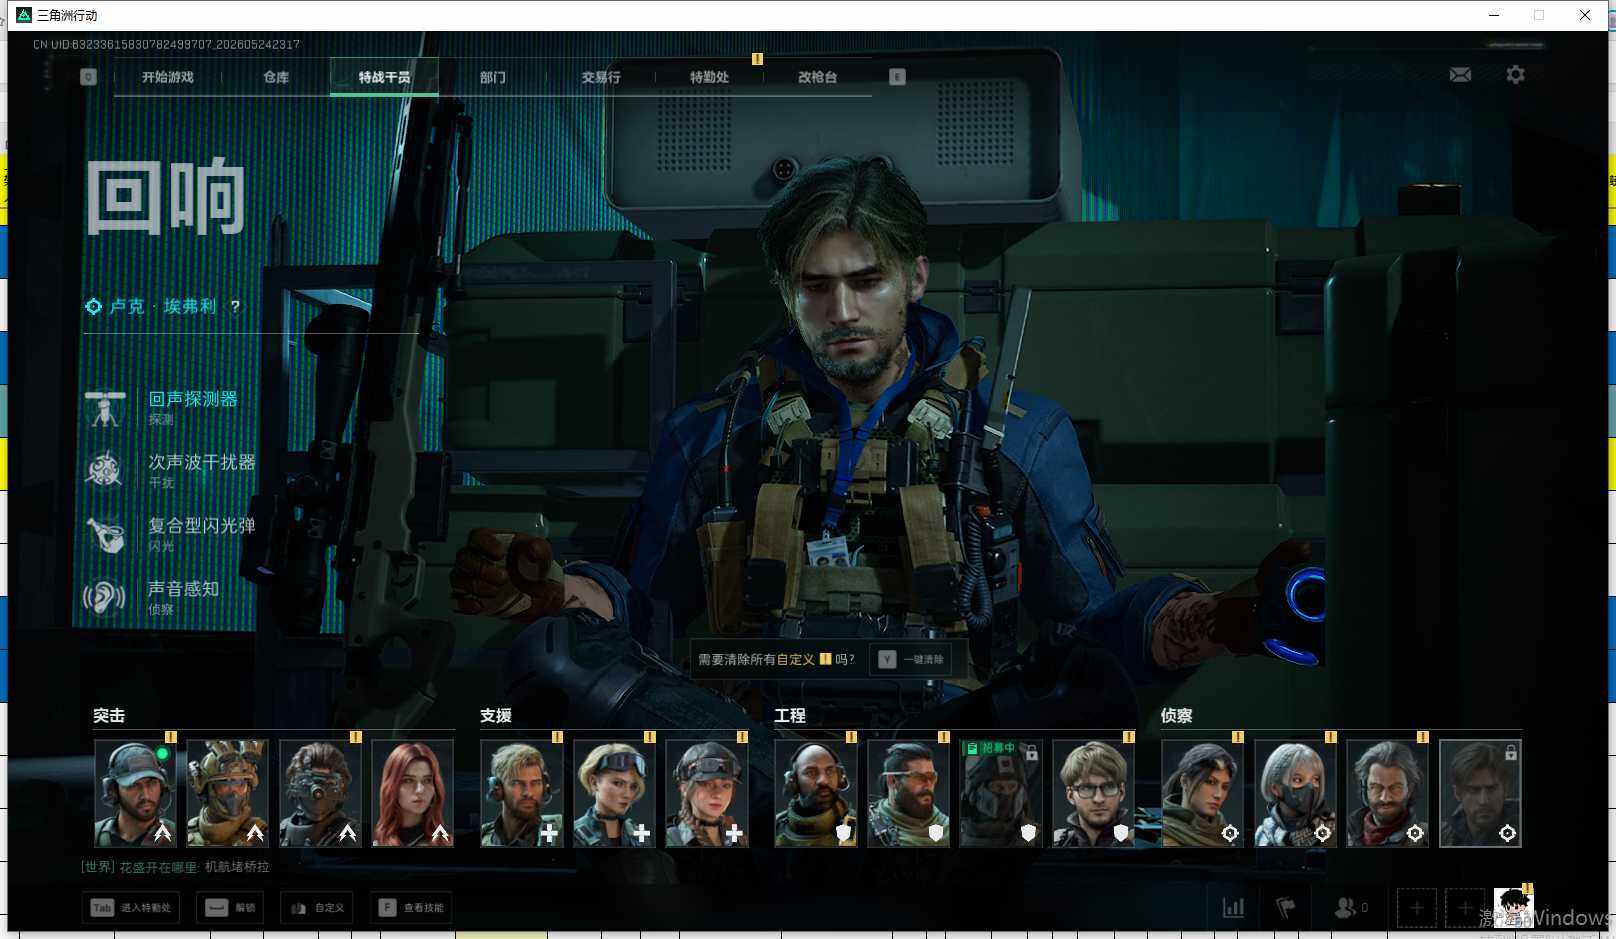Image resolution: width=1616 pixels, height=939 pixels.
Task: Click the 侦察 class heading
Action: (1177, 716)
